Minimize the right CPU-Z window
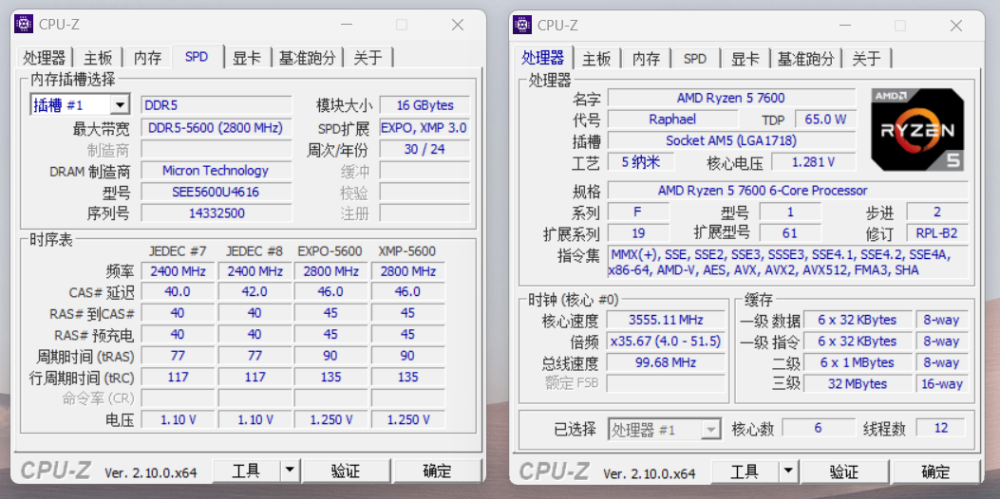The width and height of the screenshot is (1000, 499). click(845, 25)
